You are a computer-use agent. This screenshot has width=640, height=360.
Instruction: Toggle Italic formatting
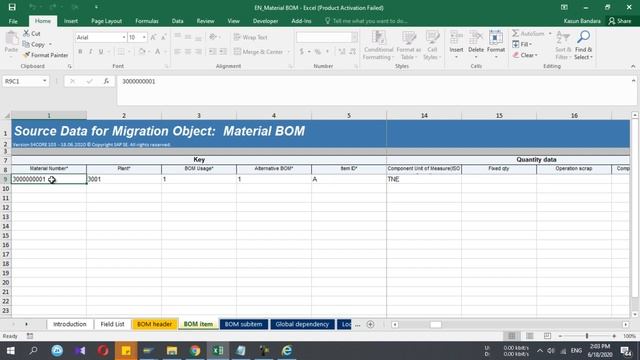(91, 51)
